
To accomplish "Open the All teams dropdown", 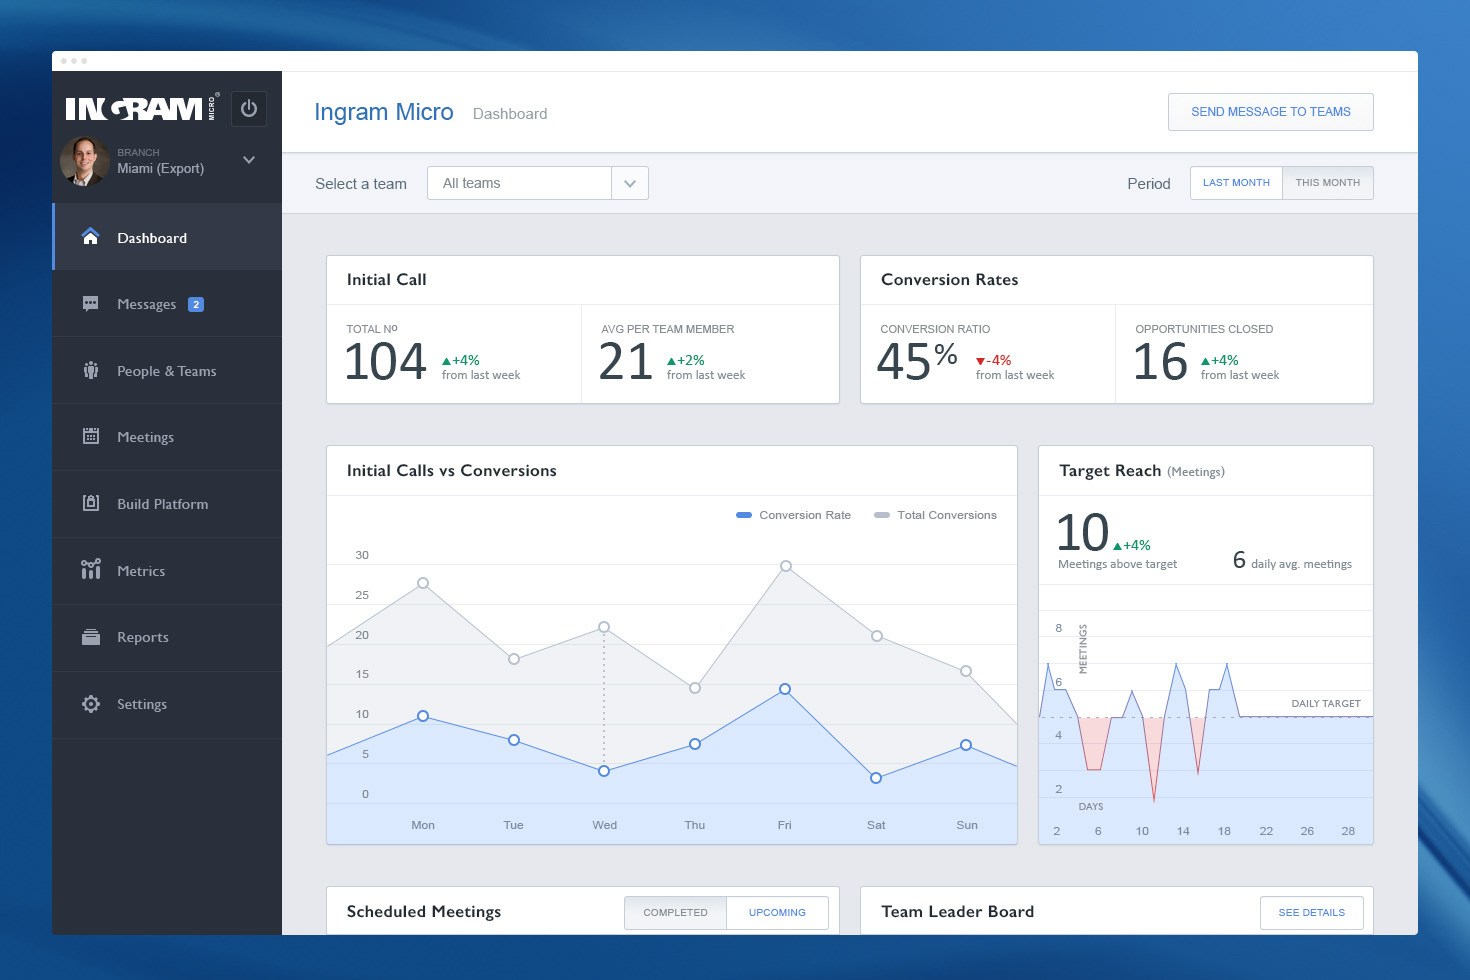I will coord(537,183).
